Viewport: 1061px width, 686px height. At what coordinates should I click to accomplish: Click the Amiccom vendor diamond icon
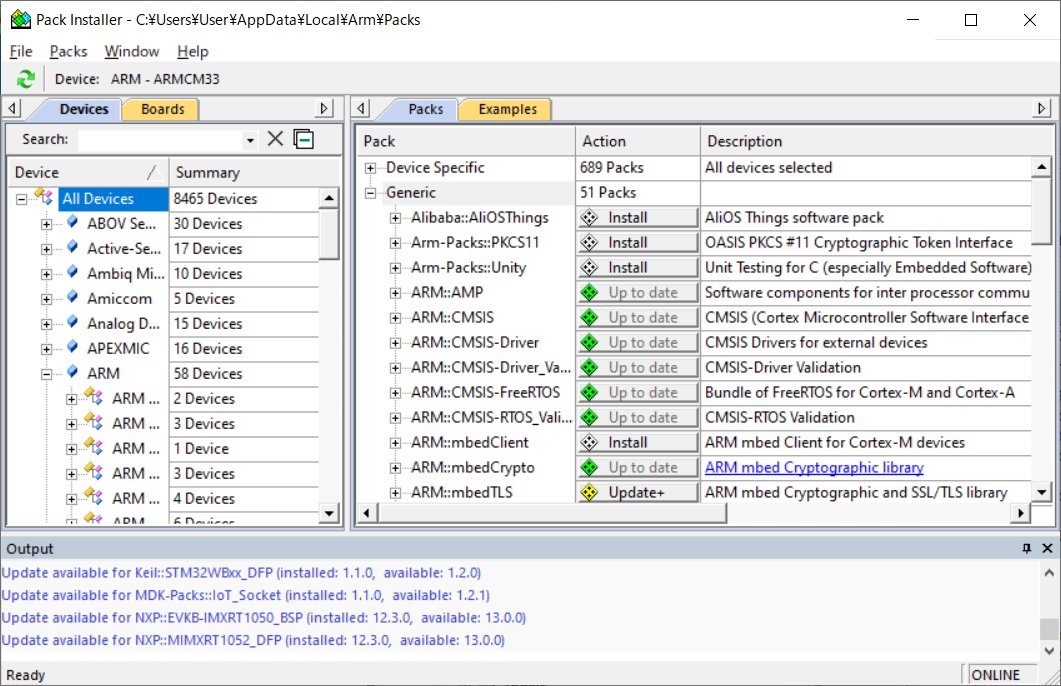click(x=72, y=298)
